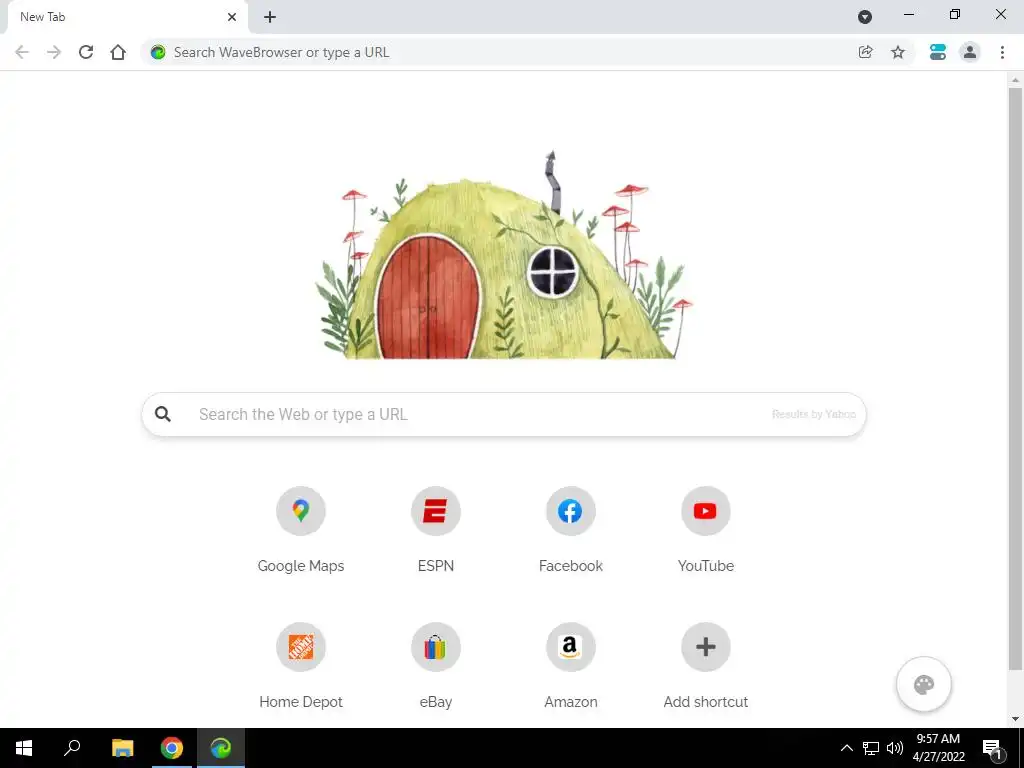Open the three-dot browser menu

click(1002, 52)
